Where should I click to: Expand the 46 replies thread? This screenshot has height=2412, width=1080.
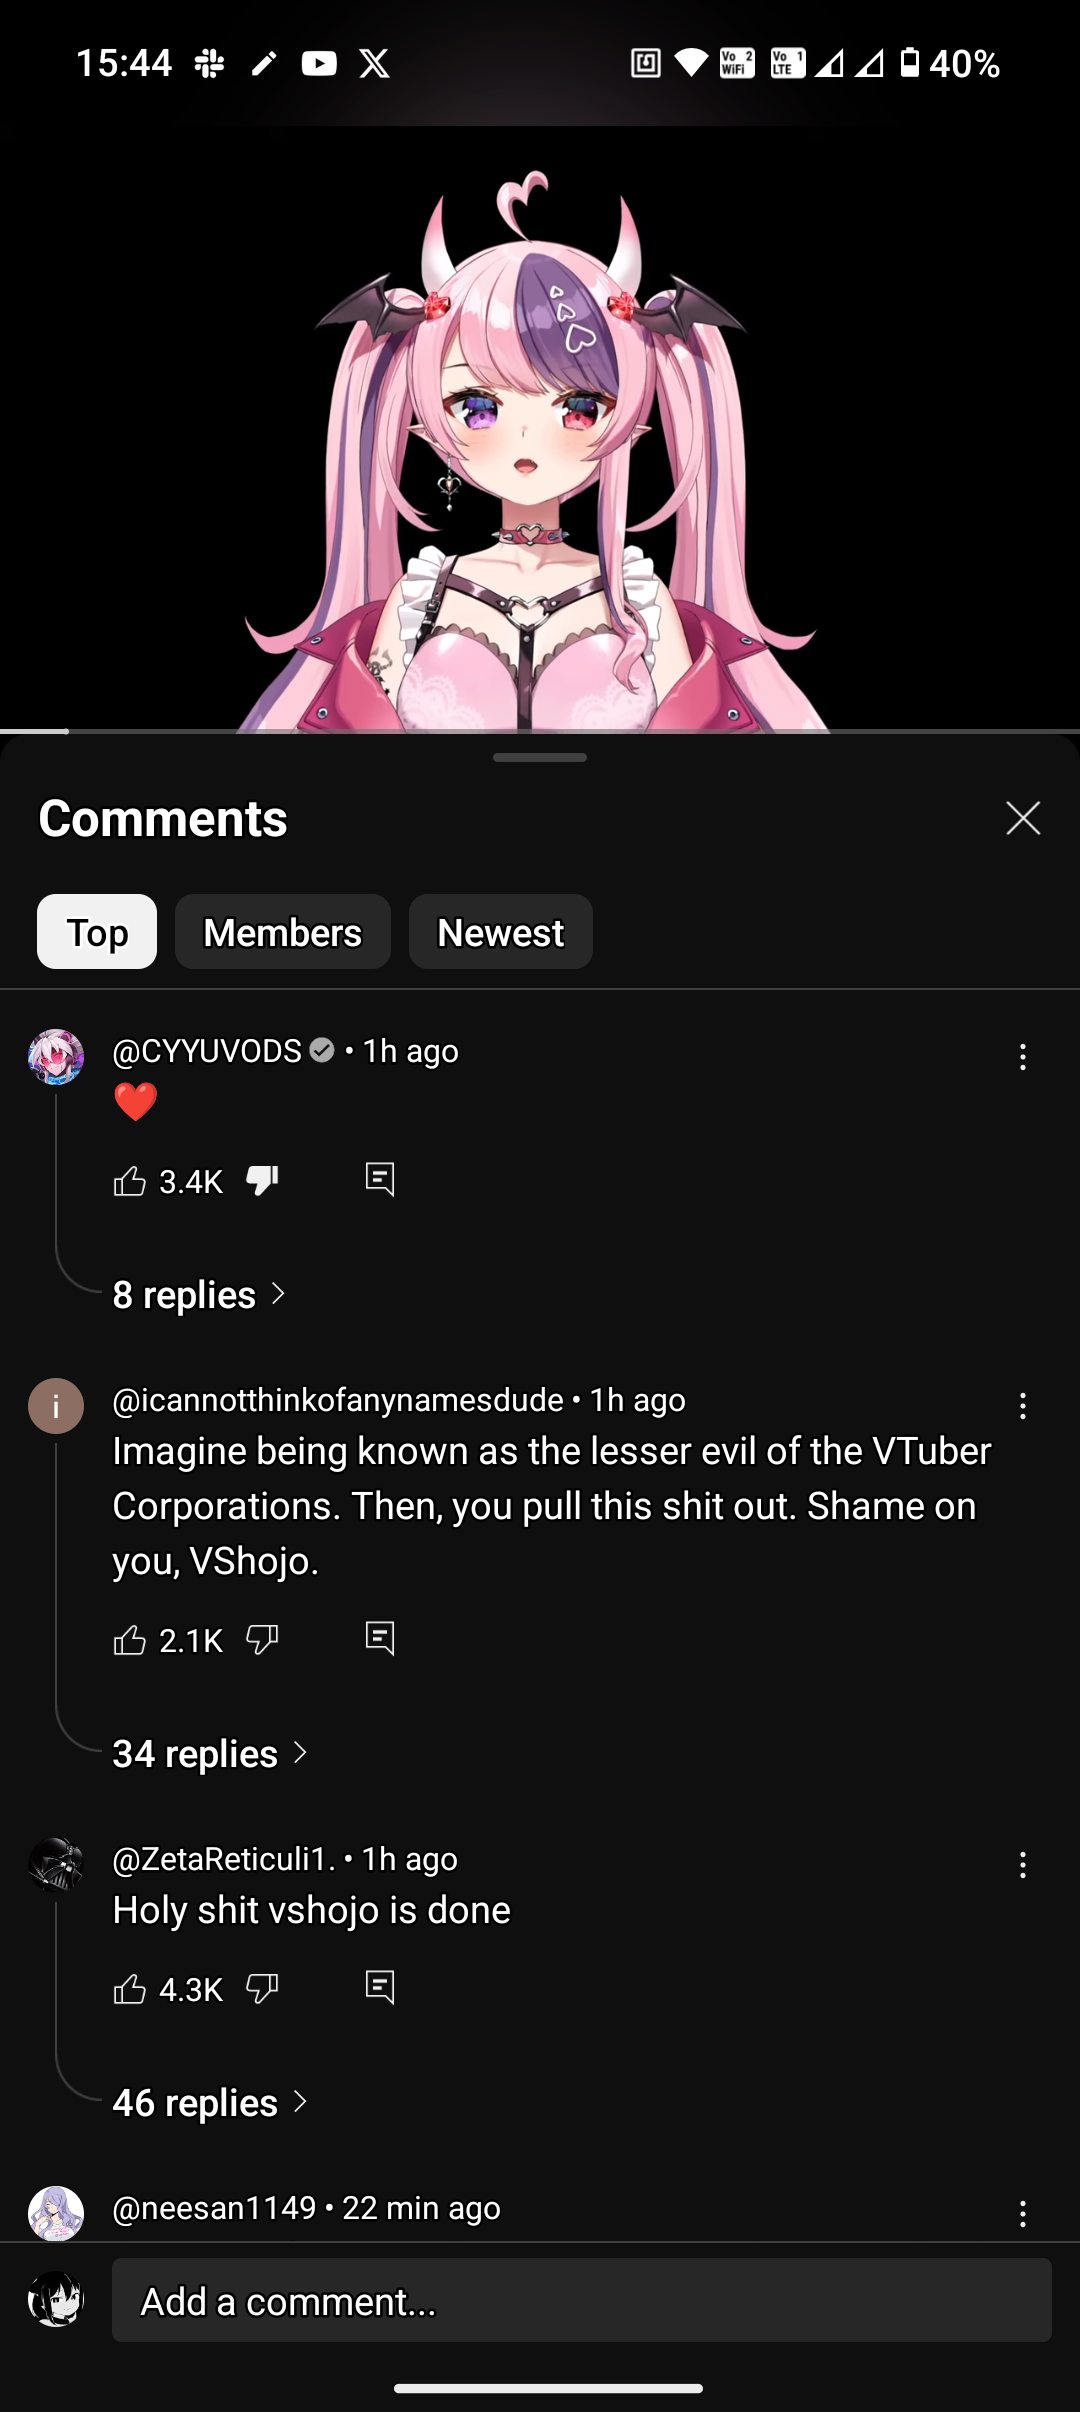point(210,2103)
